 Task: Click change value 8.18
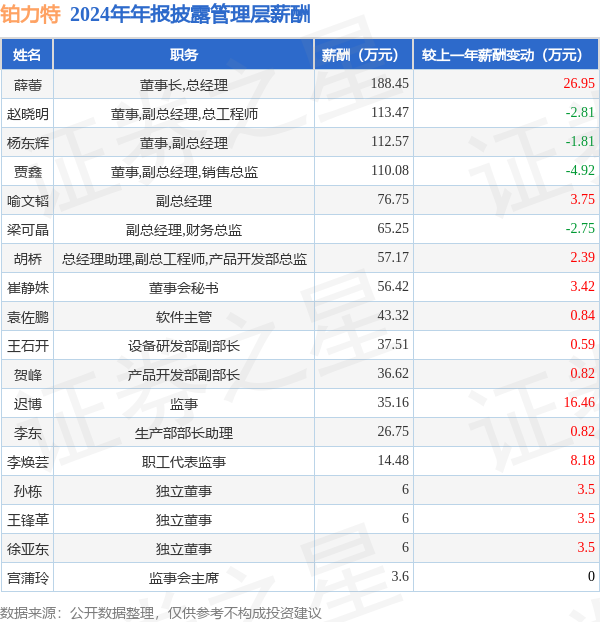583,460
